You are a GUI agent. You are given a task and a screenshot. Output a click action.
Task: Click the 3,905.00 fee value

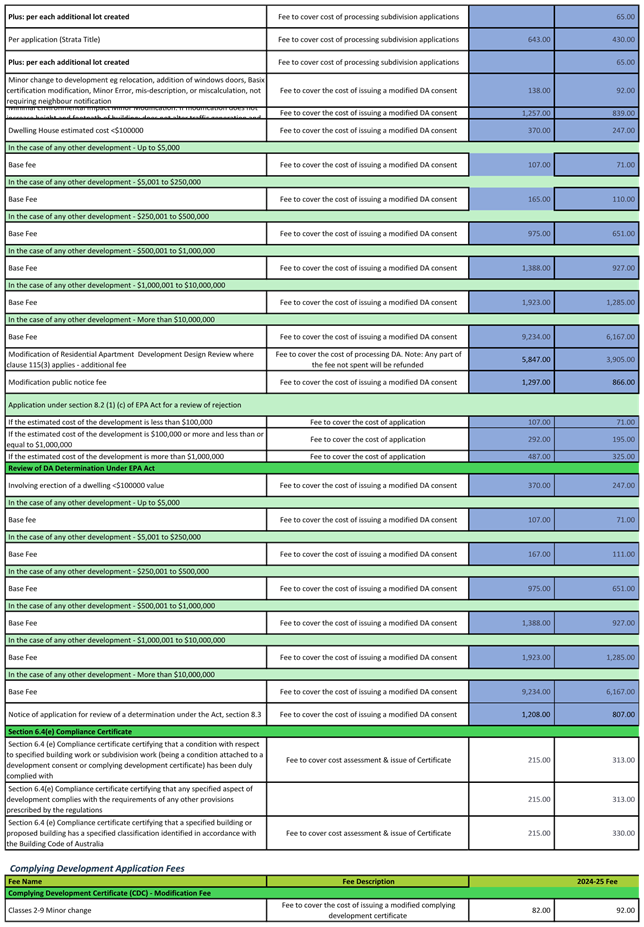click(x=621, y=359)
